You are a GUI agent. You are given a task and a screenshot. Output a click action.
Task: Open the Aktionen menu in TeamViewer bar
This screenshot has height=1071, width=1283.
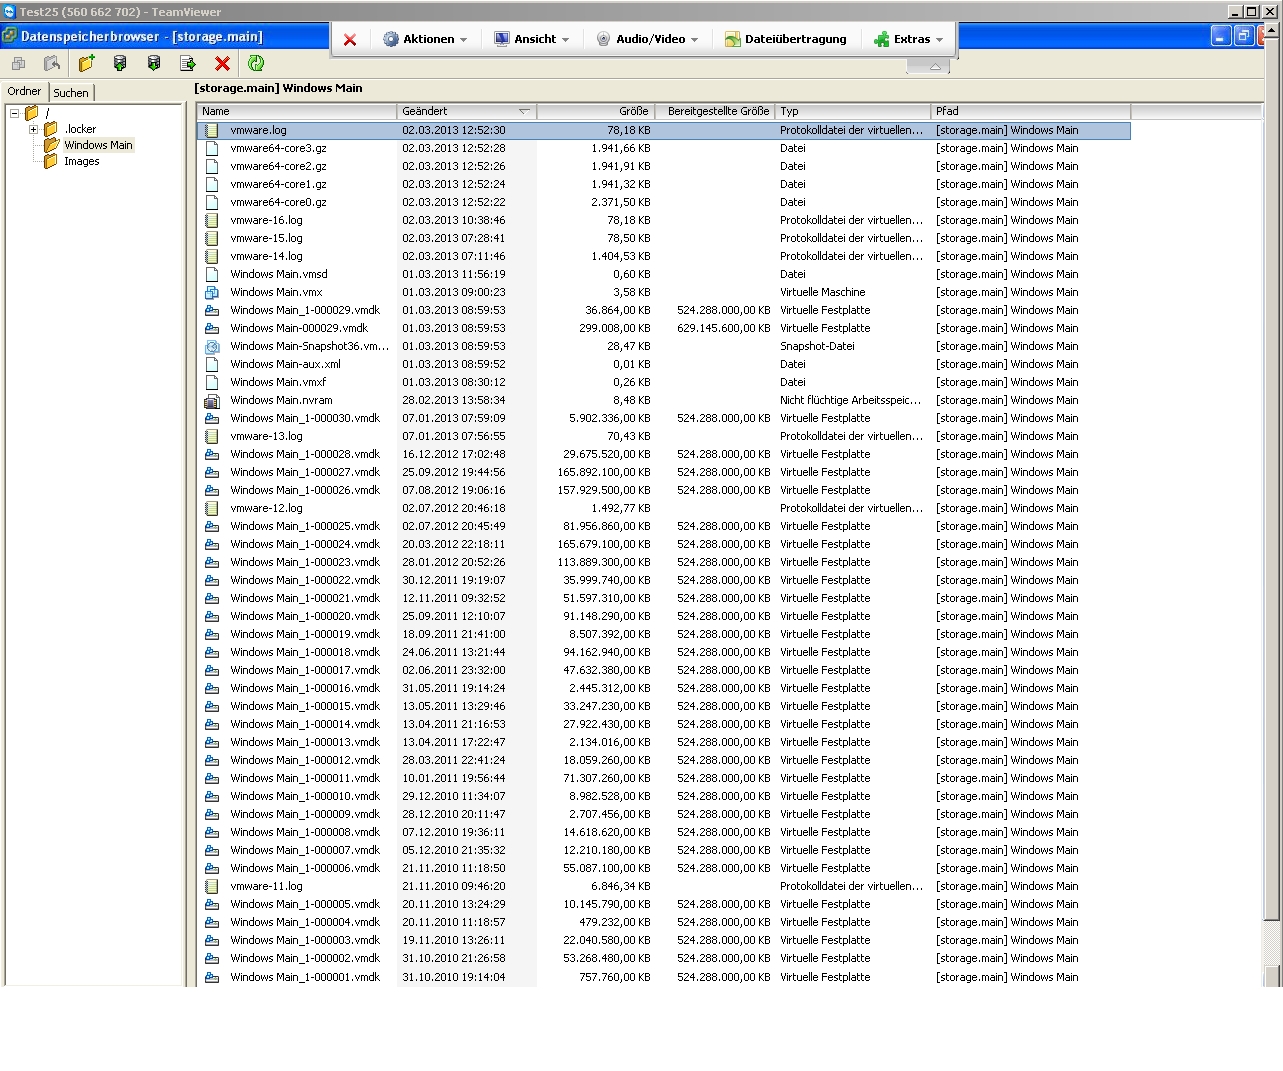(x=425, y=39)
